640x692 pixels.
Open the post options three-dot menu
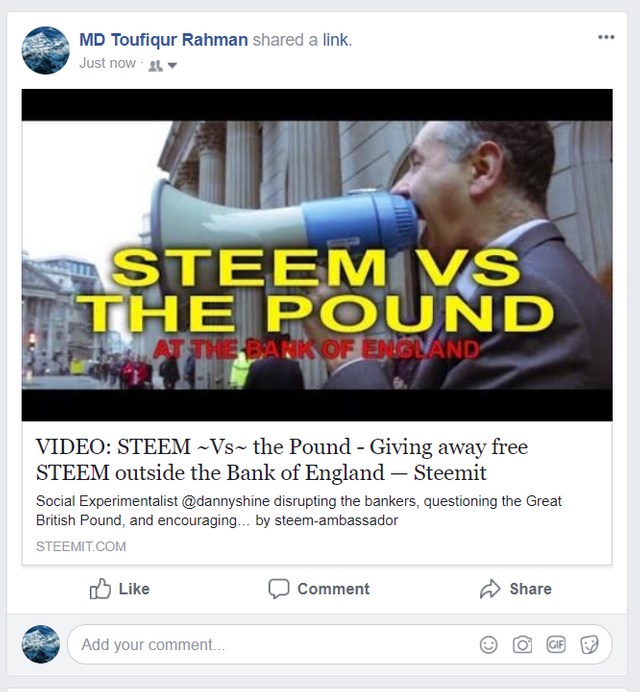pyautogui.click(x=606, y=37)
